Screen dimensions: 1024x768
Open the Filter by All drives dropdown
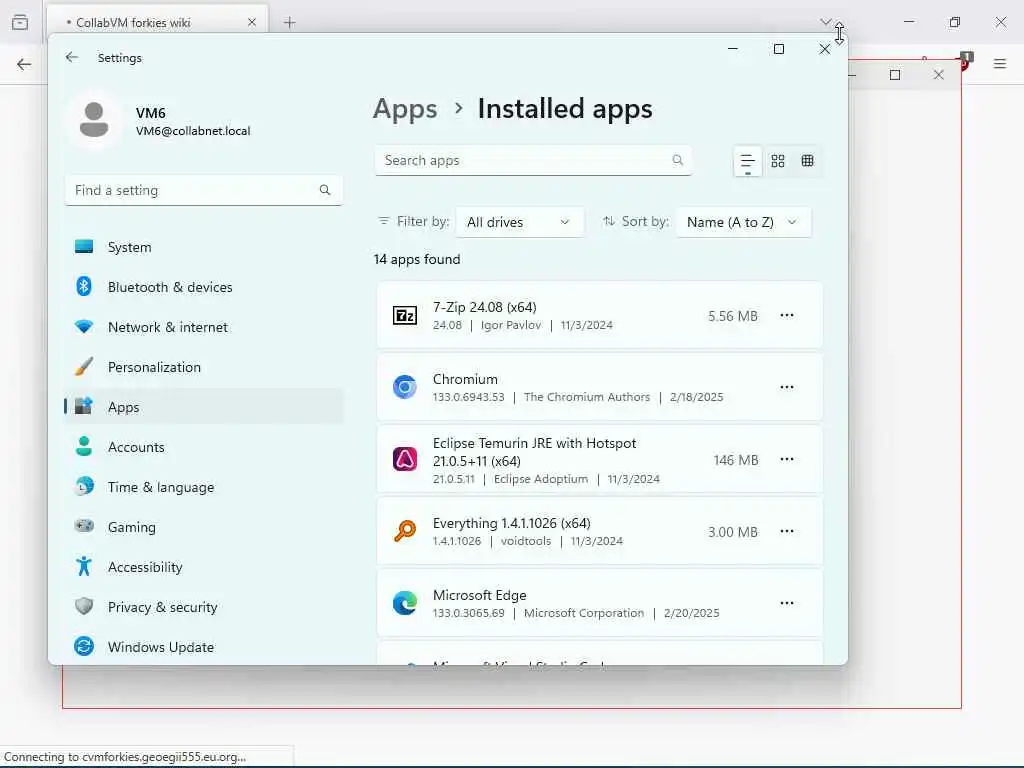(x=519, y=222)
